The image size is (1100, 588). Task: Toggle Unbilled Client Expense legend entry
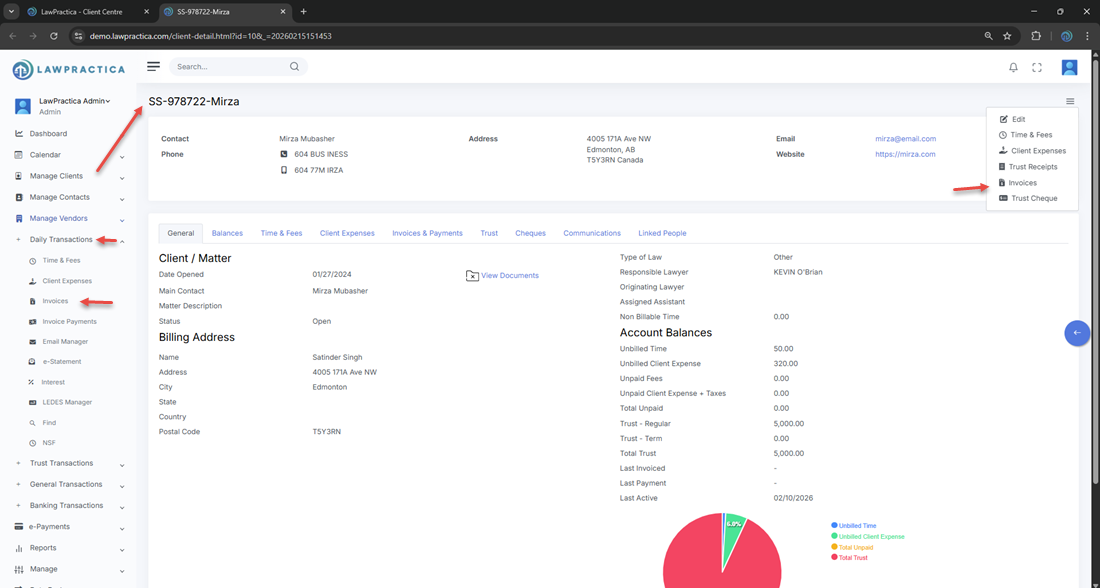(x=870, y=536)
